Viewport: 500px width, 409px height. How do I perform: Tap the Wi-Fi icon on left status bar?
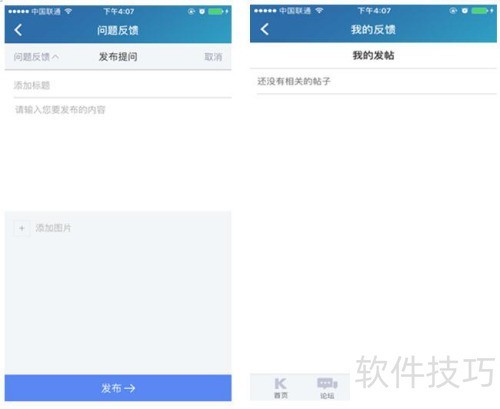(69, 11)
